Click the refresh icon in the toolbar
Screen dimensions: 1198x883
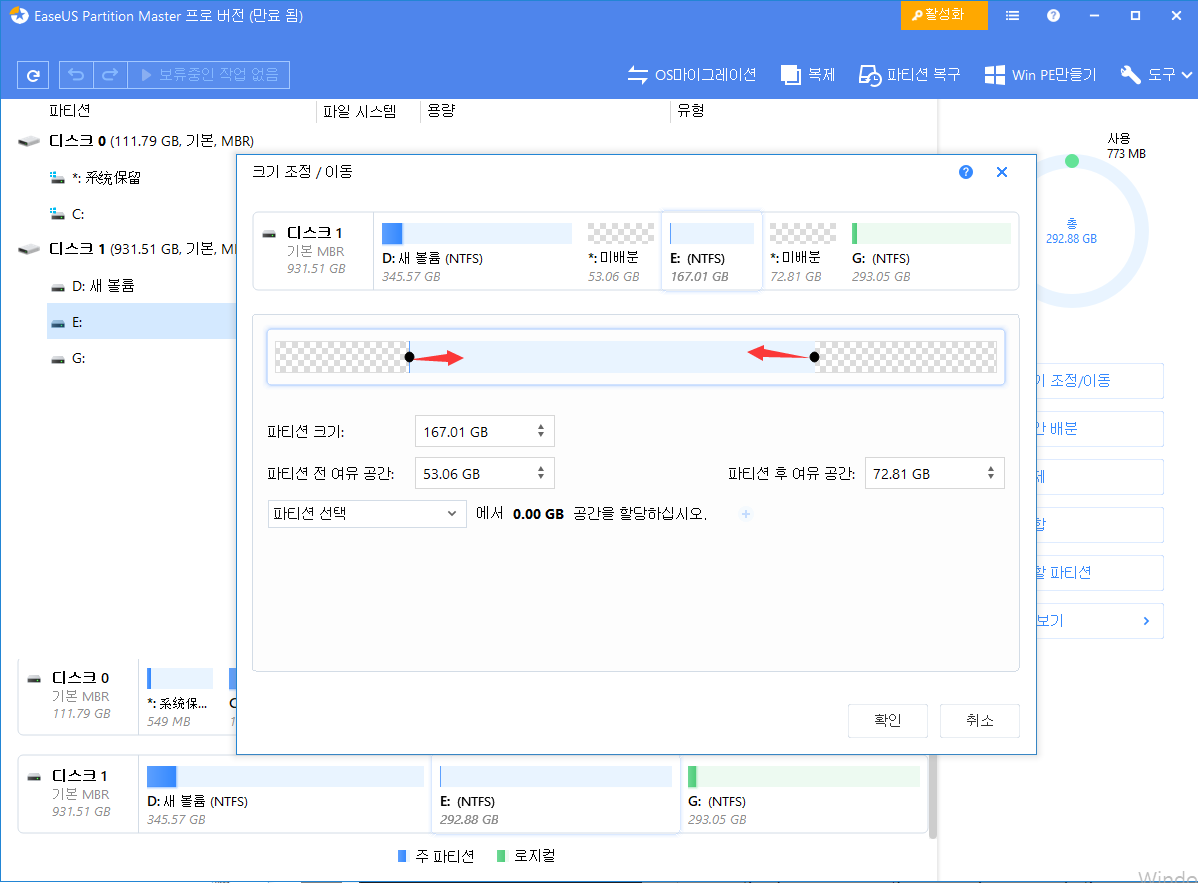tap(33, 74)
